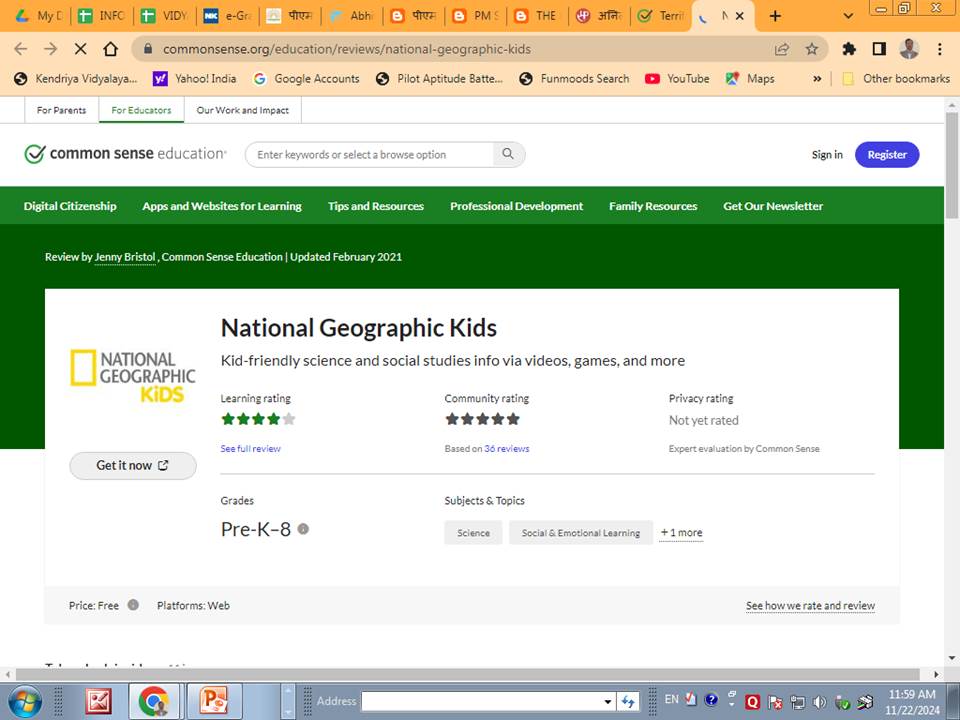
Task: Open the Chrome extensions puzzle icon
Action: coord(849,49)
